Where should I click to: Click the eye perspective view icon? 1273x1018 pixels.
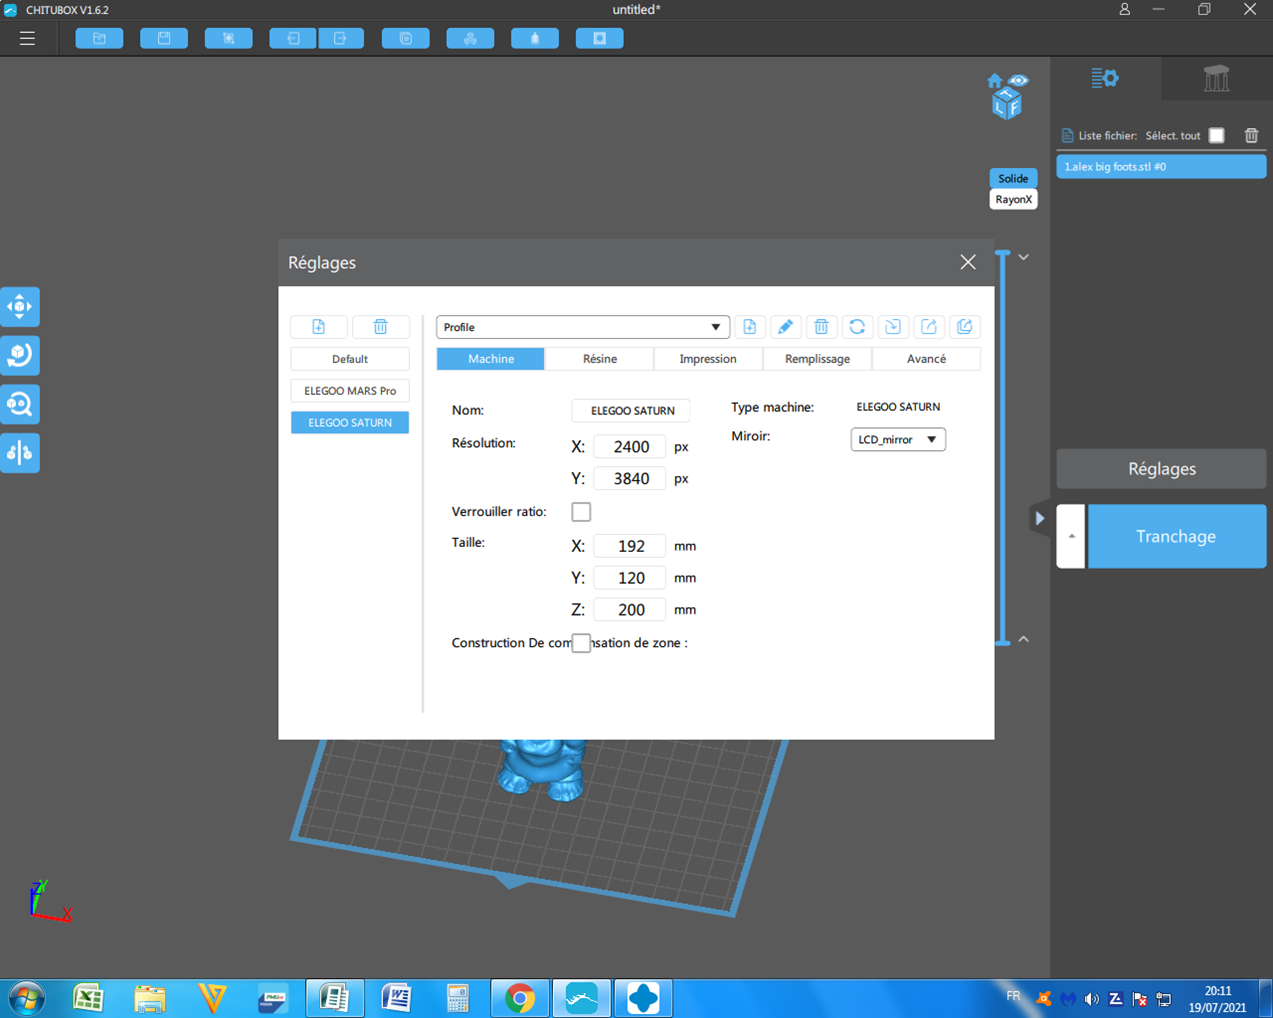1018,80
